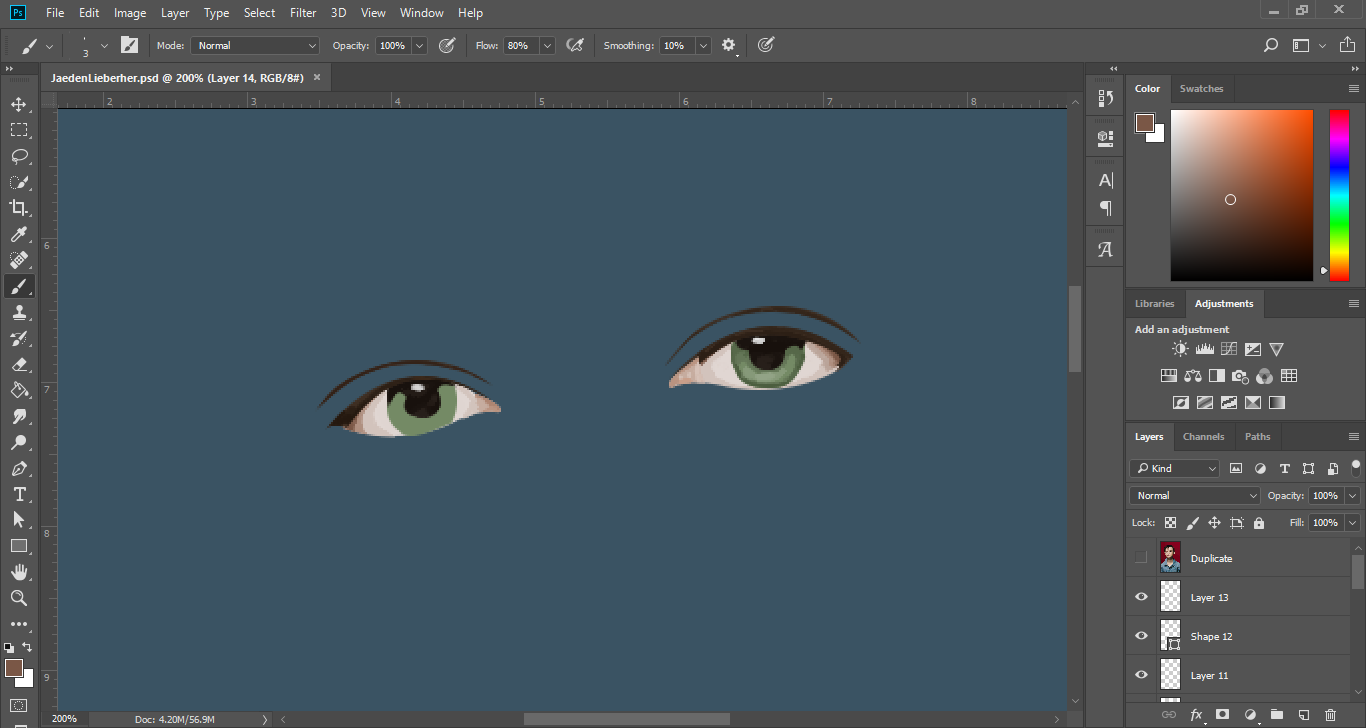Show the Duplicate layer
This screenshot has height=728, width=1366.
click(x=1141, y=558)
